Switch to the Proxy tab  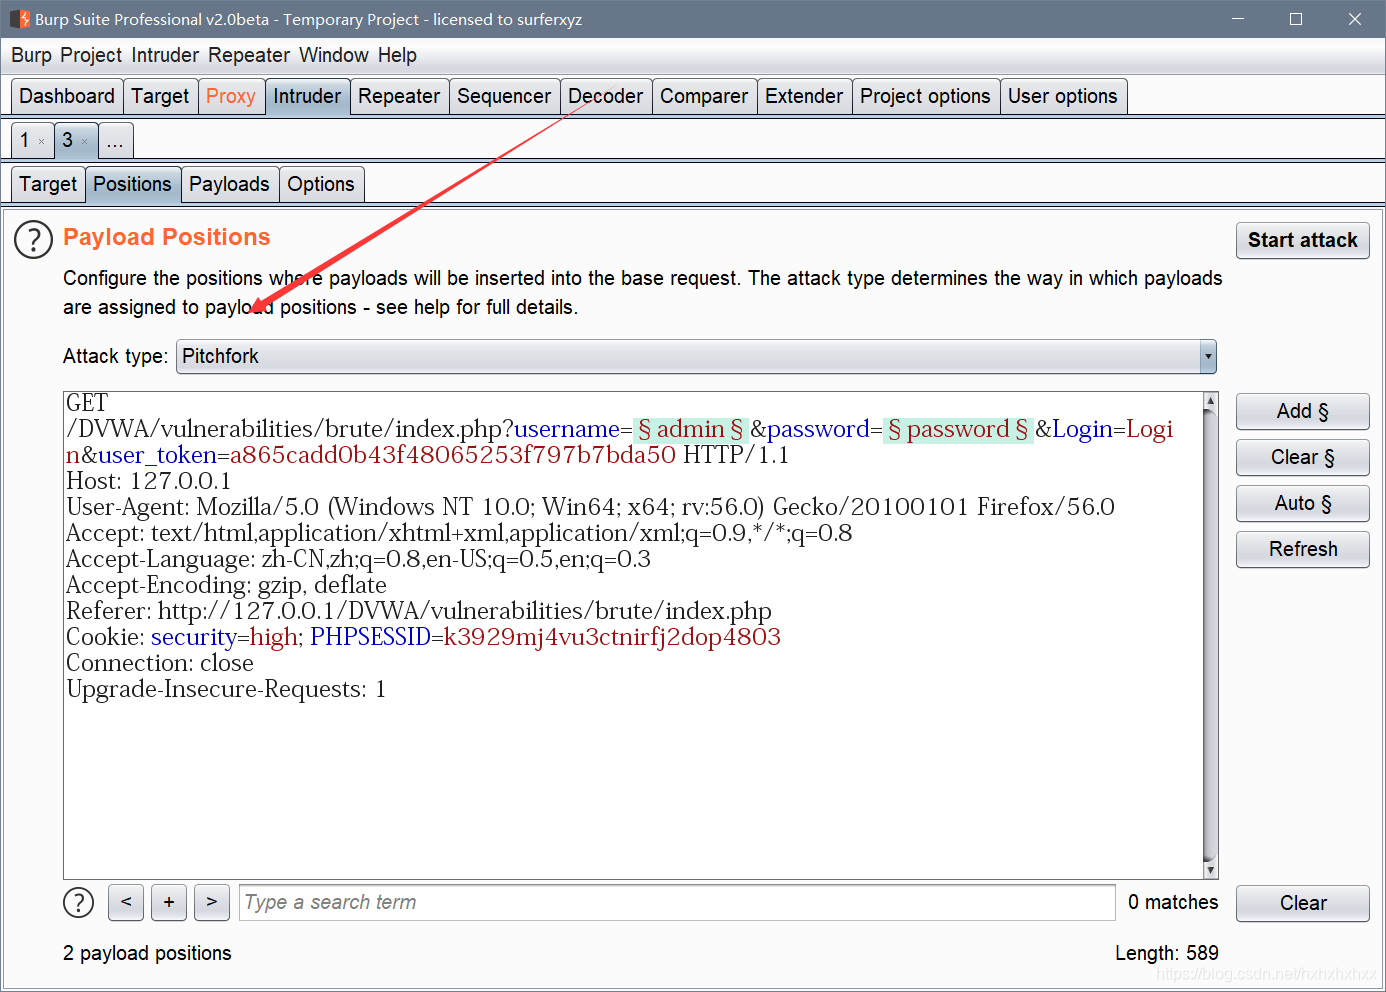(x=231, y=96)
